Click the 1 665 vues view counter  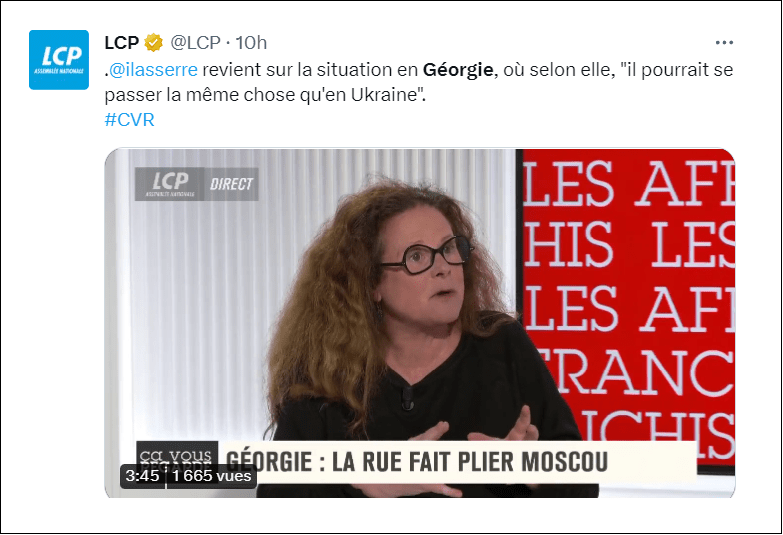tap(212, 476)
